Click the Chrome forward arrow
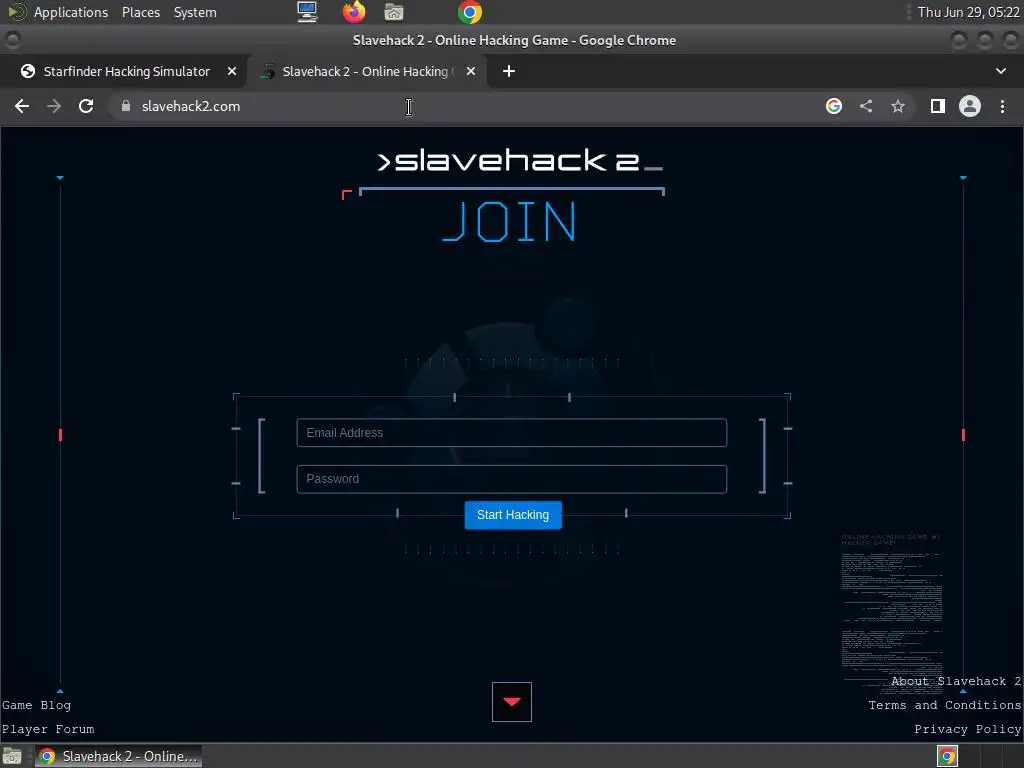 pos(54,106)
